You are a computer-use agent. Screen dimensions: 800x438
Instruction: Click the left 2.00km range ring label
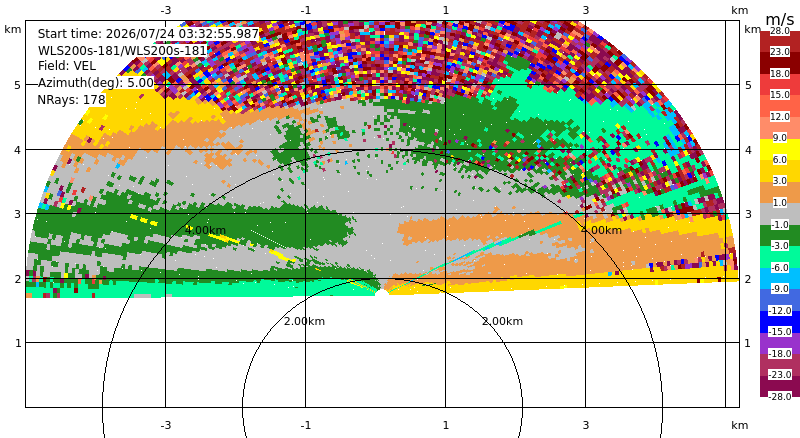click(305, 321)
